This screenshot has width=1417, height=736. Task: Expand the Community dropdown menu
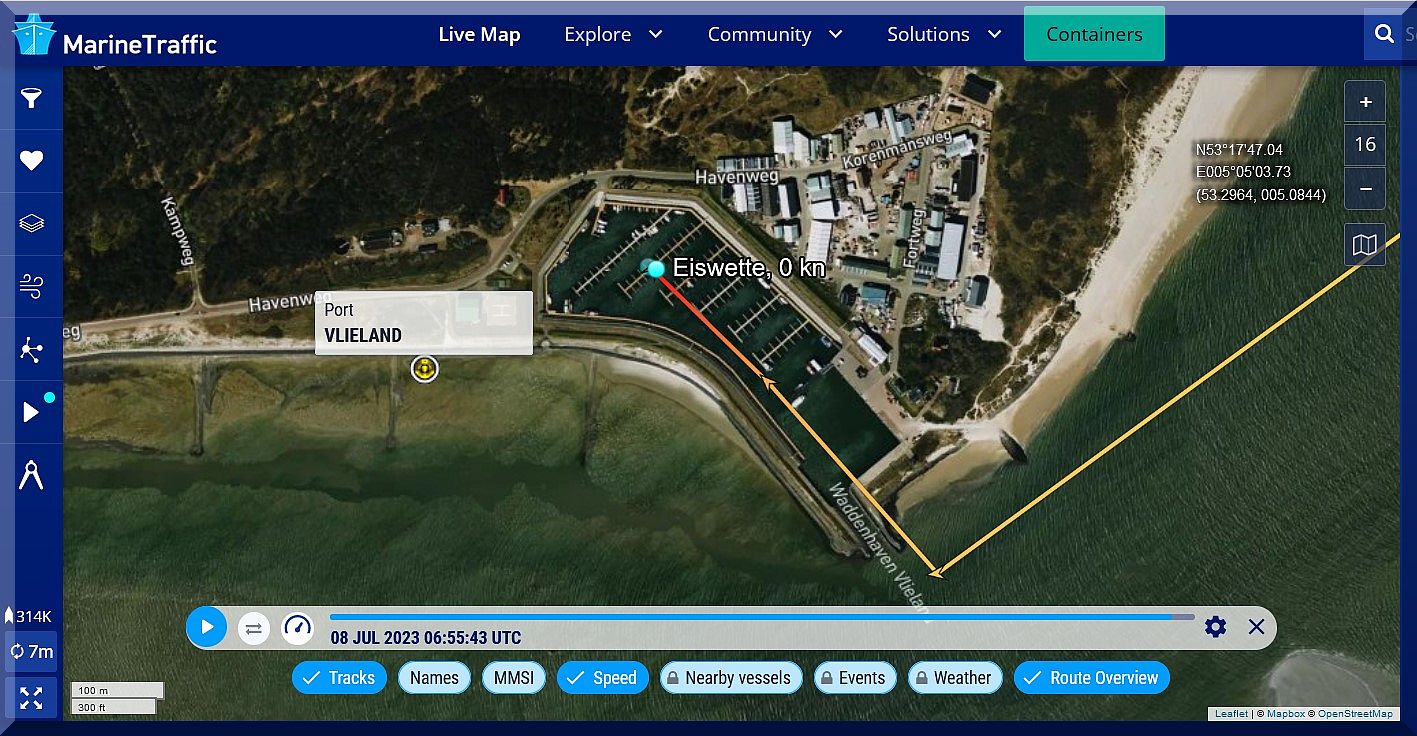click(775, 35)
